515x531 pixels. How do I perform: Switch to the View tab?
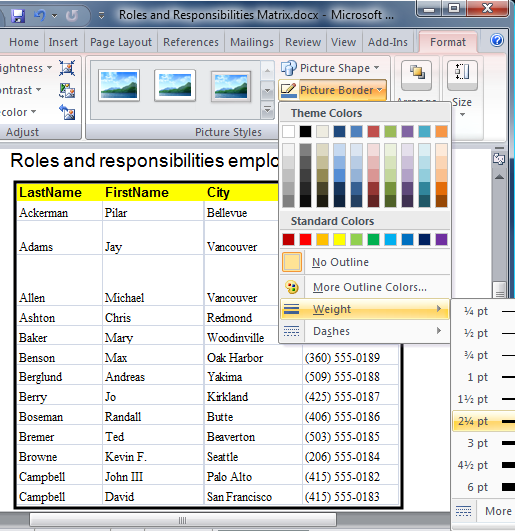click(343, 42)
